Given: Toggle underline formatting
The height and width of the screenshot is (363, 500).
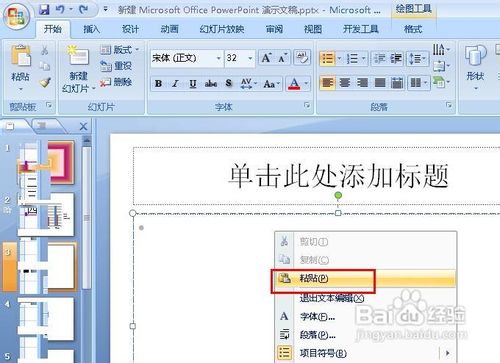Looking at the screenshot, I should click(192, 83).
